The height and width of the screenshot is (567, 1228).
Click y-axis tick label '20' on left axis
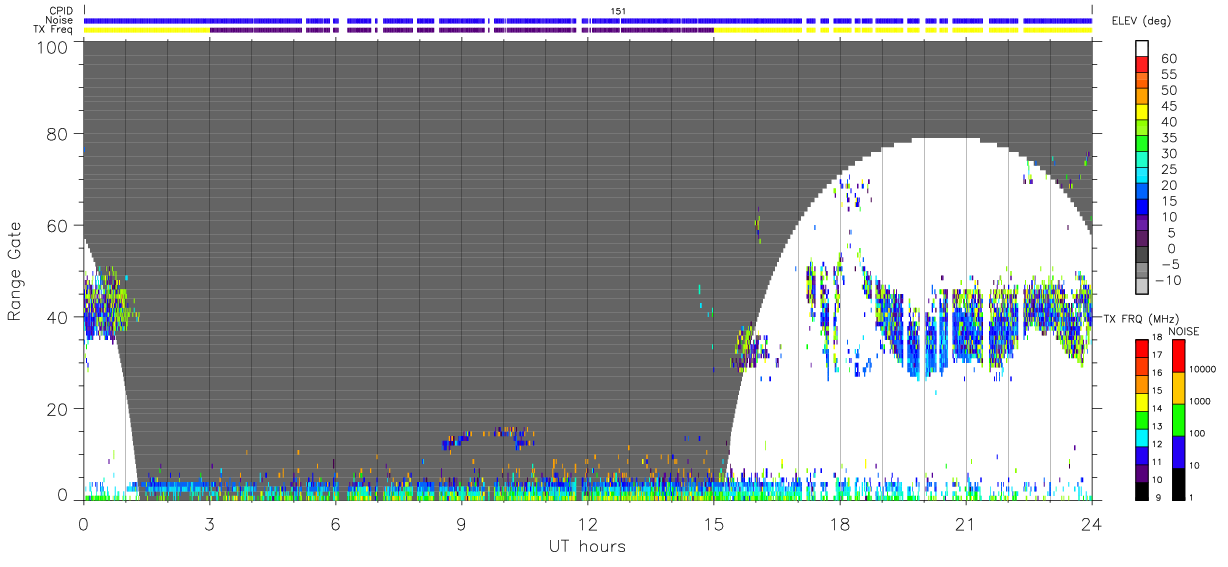coord(57,409)
